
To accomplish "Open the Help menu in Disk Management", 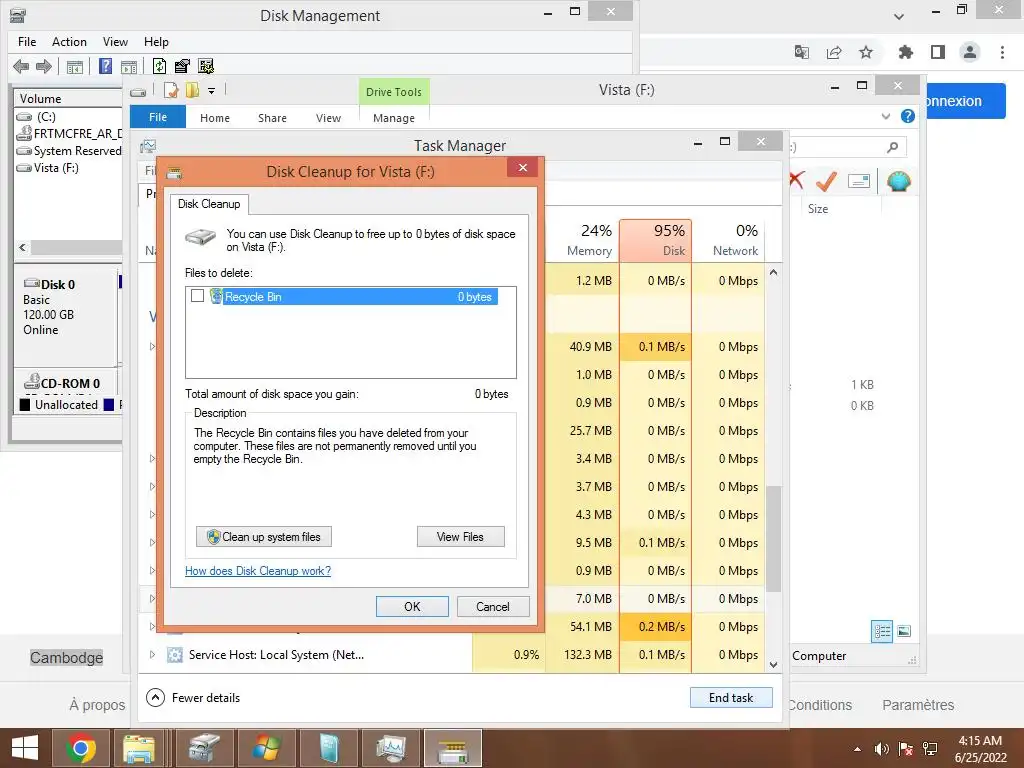I will (156, 42).
